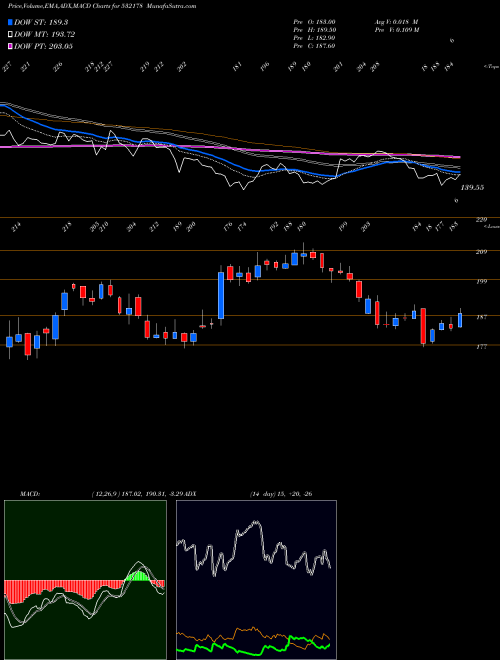Image resolution: width=500 pixels, height=660 pixels.
Task: Click the 187 price axis label
Action: 481,317
